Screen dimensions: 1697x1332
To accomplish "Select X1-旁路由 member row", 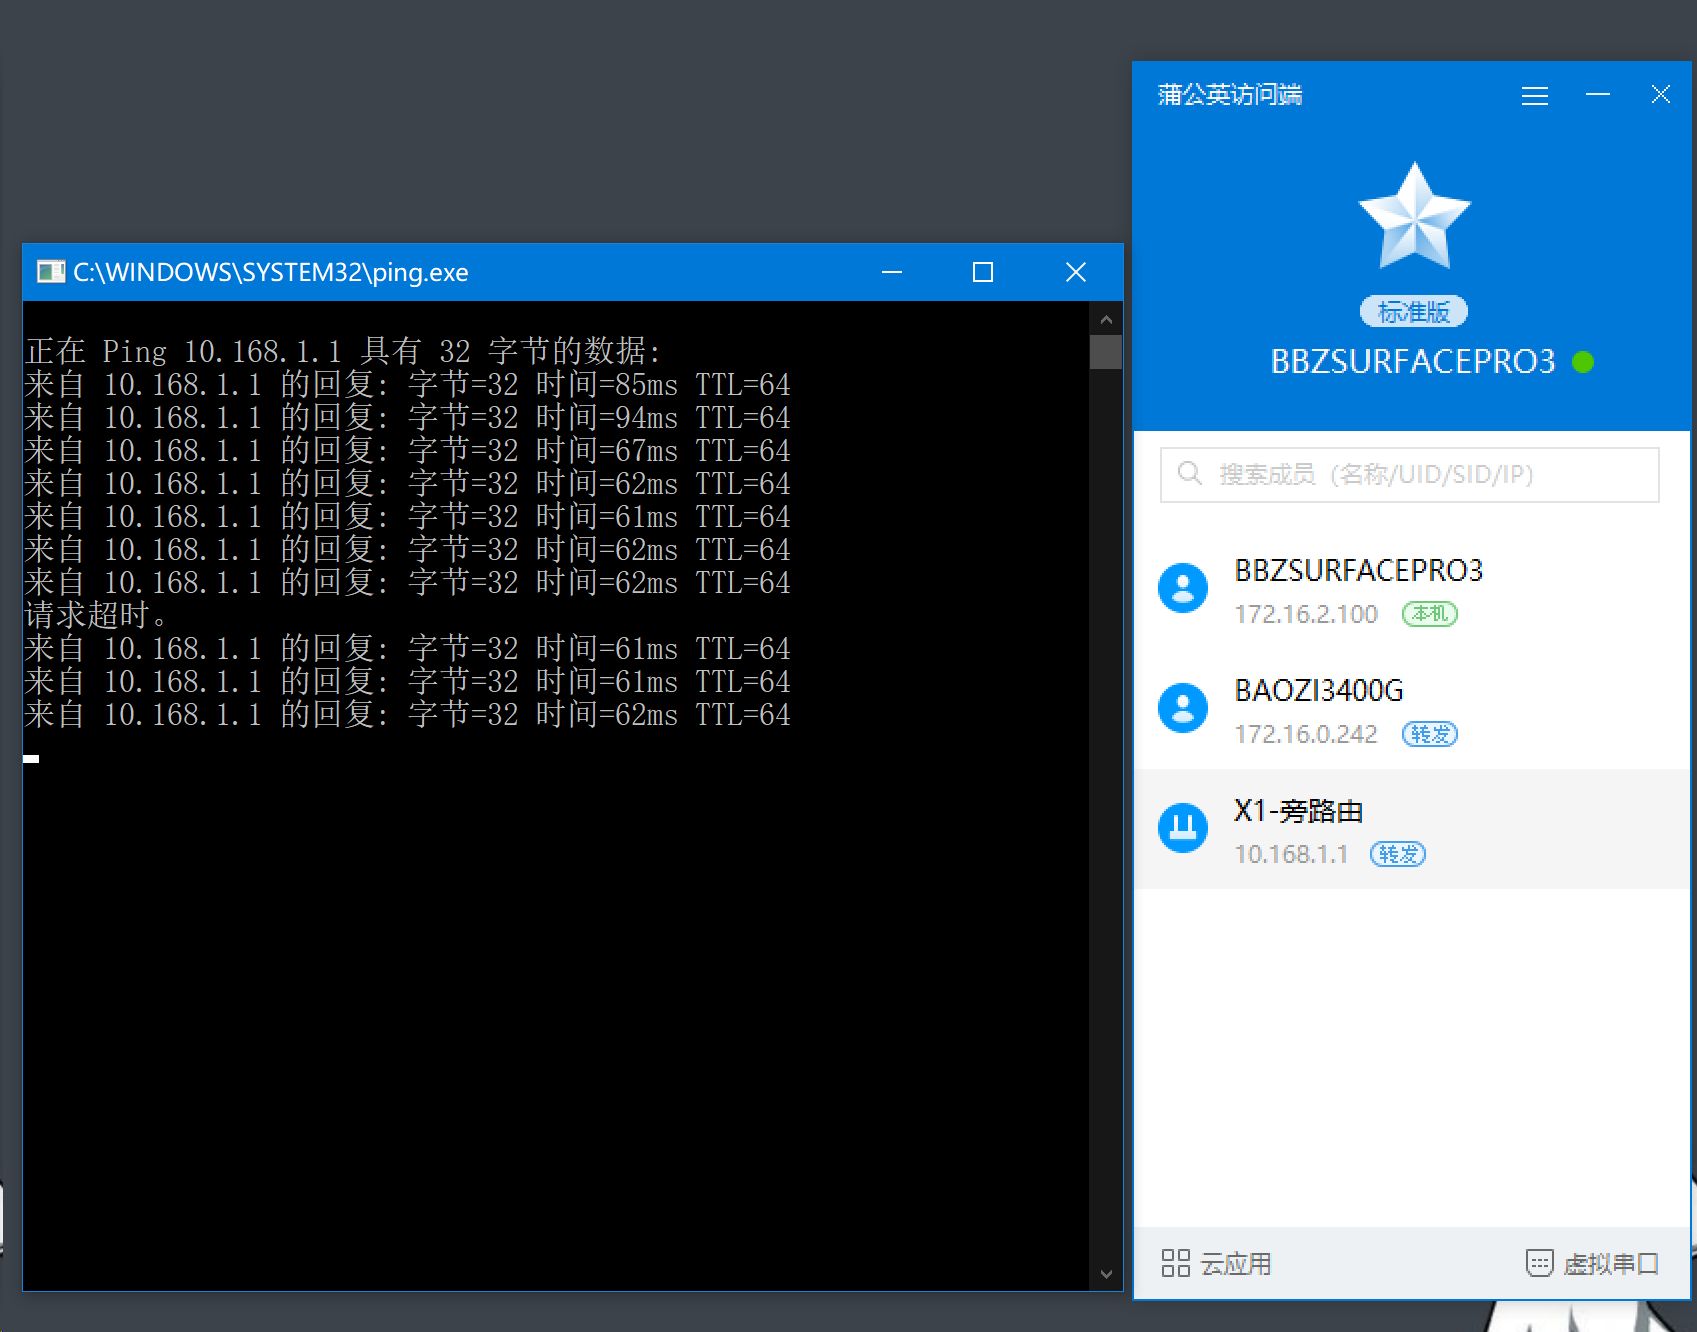I will click(x=1411, y=829).
